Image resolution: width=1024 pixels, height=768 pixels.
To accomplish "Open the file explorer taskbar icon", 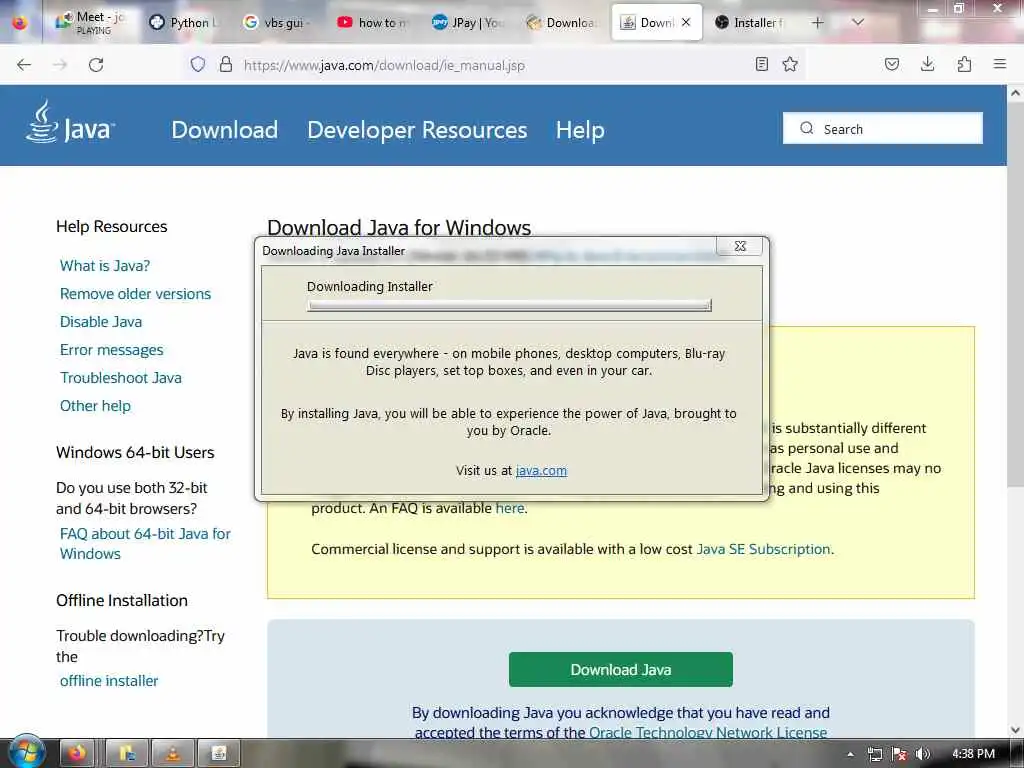I will (127, 754).
